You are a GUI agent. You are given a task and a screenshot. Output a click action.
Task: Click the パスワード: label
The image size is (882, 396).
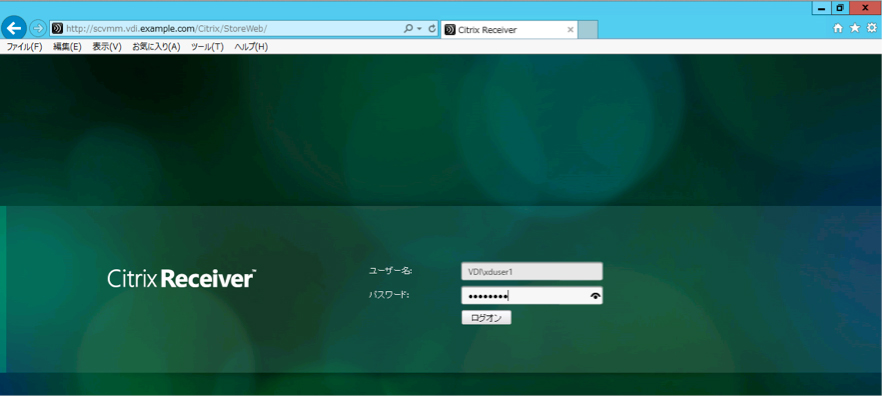(389, 294)
